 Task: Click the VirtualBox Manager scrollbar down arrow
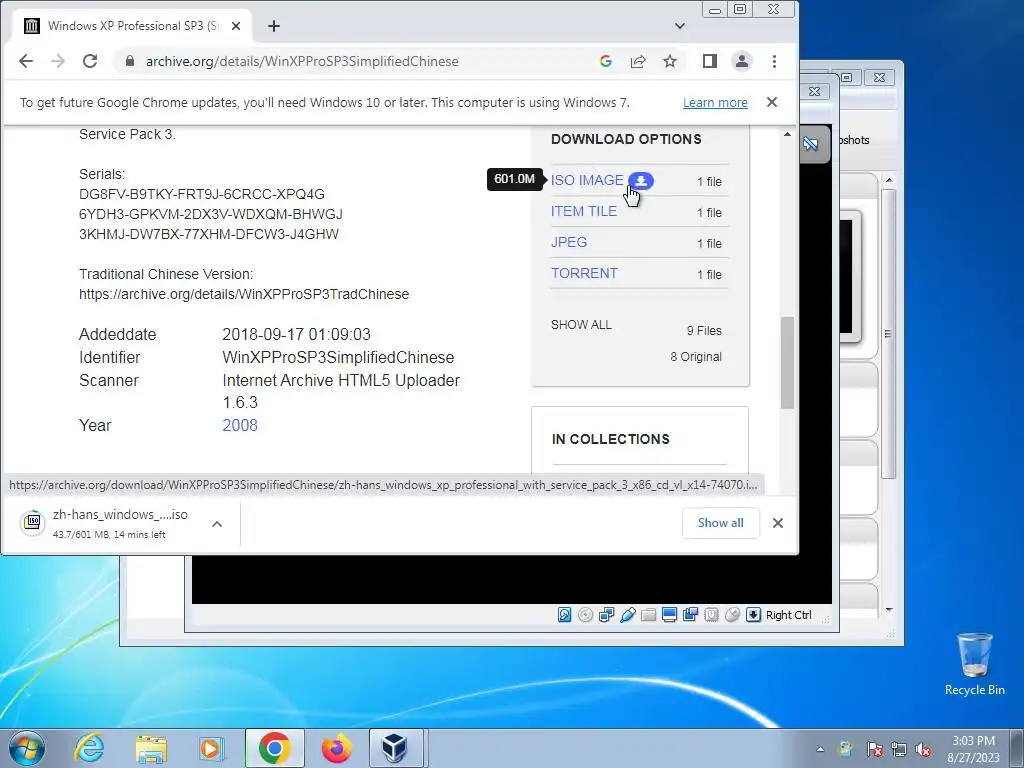pos(889,610)
